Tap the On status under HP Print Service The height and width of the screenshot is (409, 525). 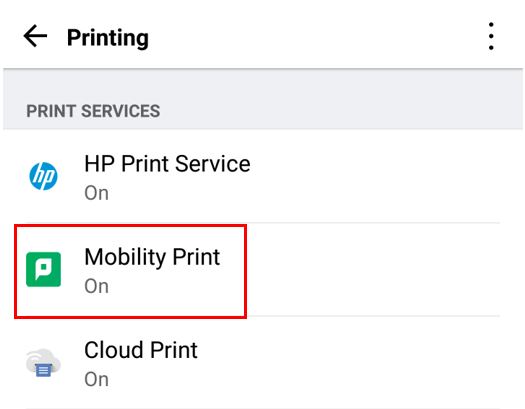click(x=96, y=193)
